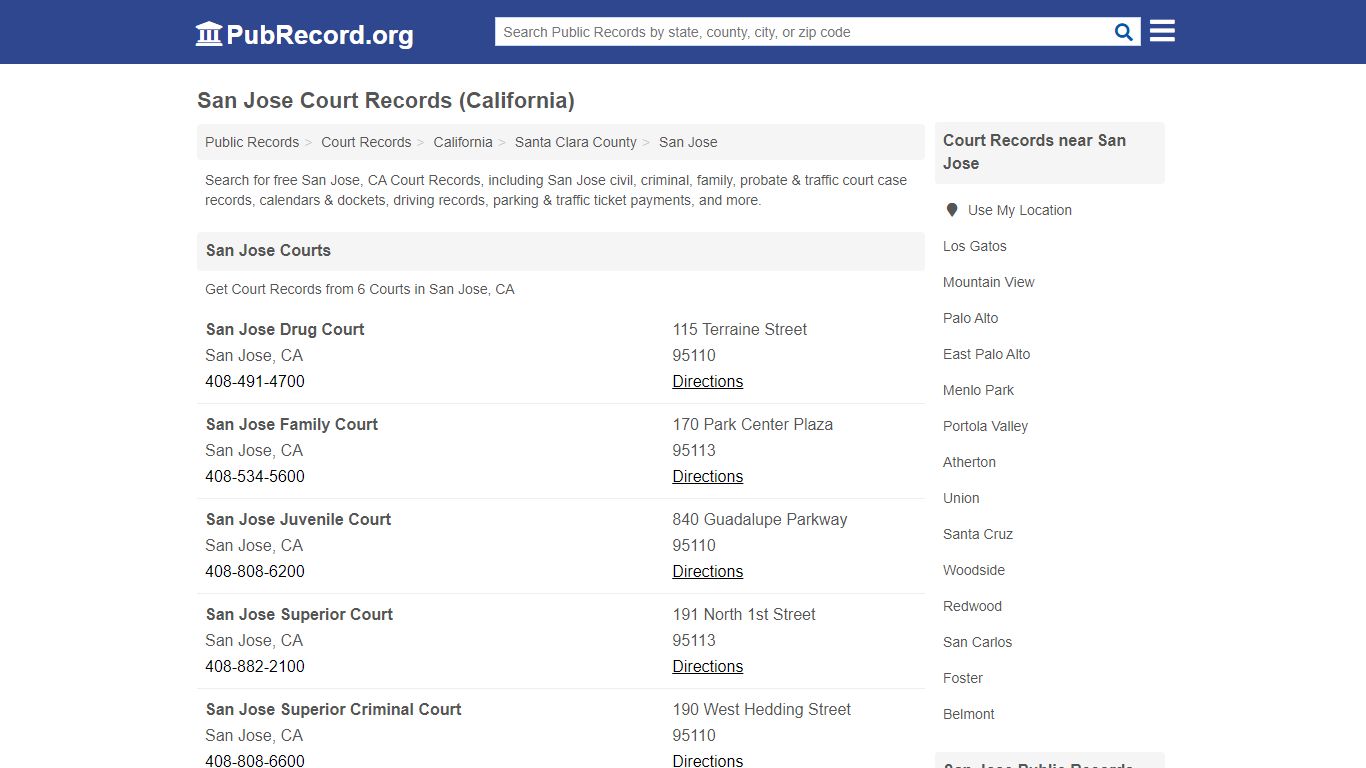Open Portola Valley court records
This screenshot has width=1366, height=768.
click(986, 426)
